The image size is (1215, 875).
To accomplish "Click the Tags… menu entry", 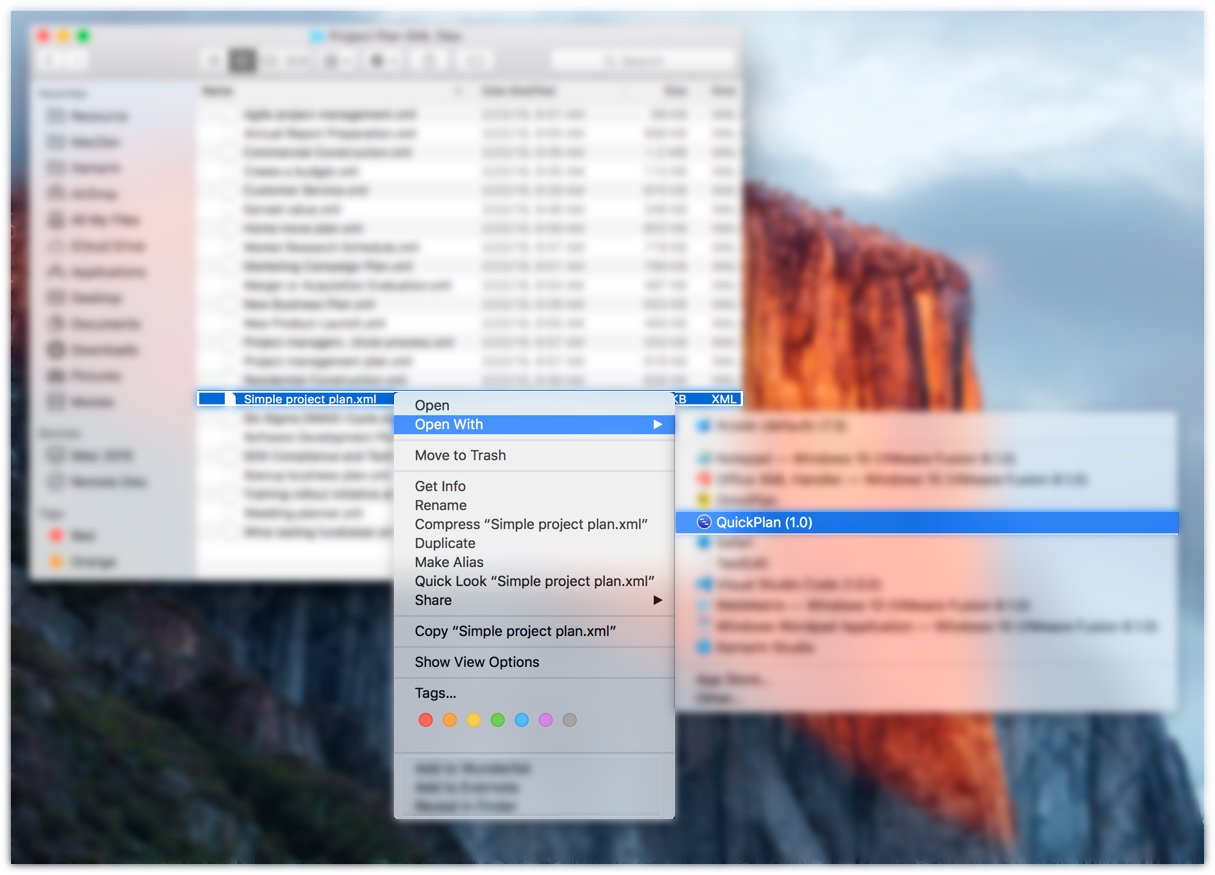I will (435, 693).
